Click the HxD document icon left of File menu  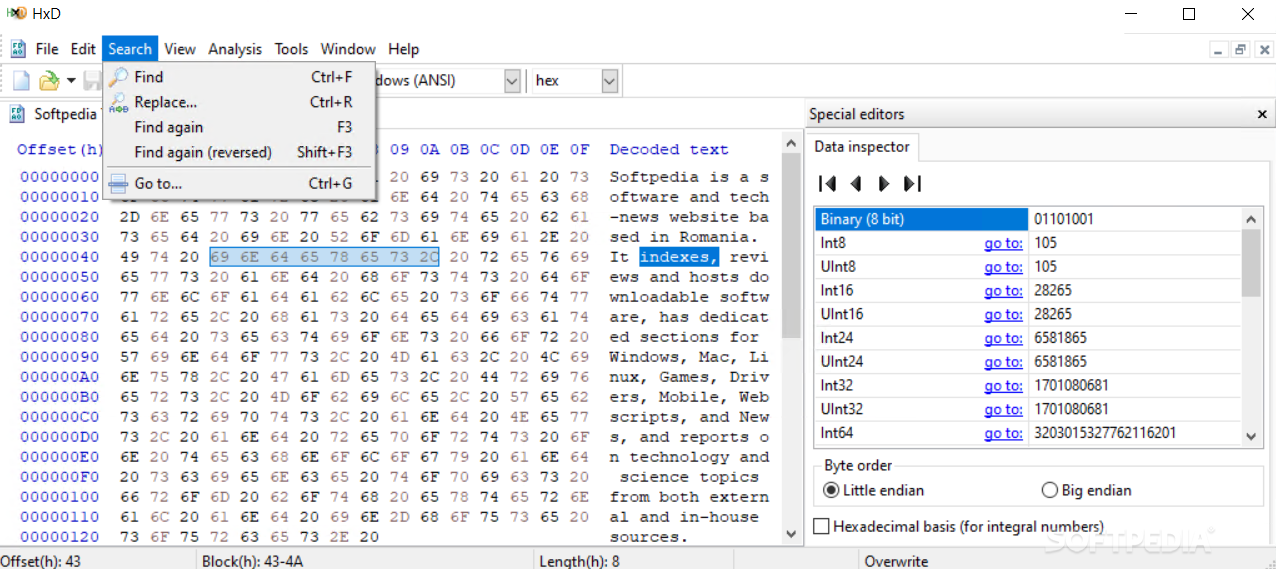tap(18, 49)
